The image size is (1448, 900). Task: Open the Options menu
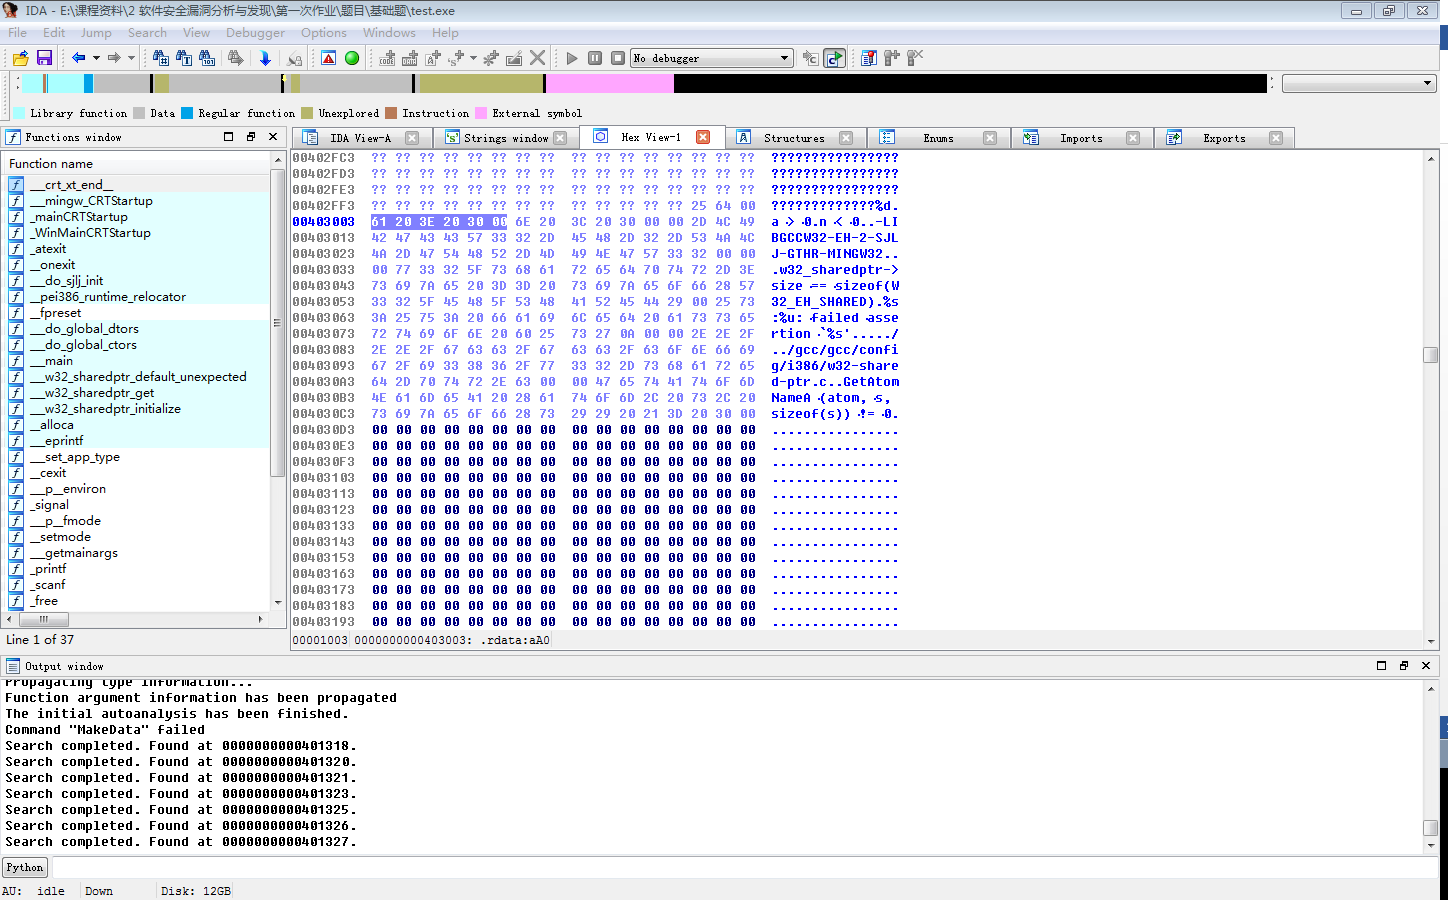pos(324,33)
